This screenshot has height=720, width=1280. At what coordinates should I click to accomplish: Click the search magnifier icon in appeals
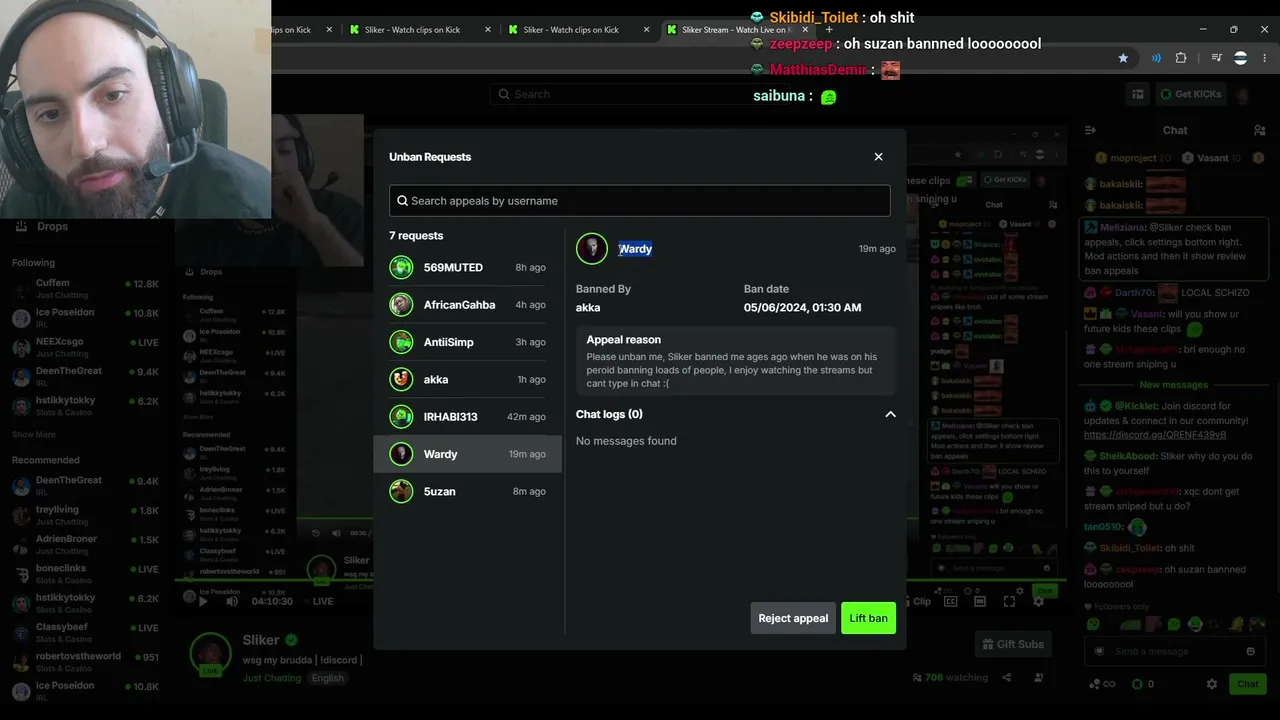pos(403,201)
